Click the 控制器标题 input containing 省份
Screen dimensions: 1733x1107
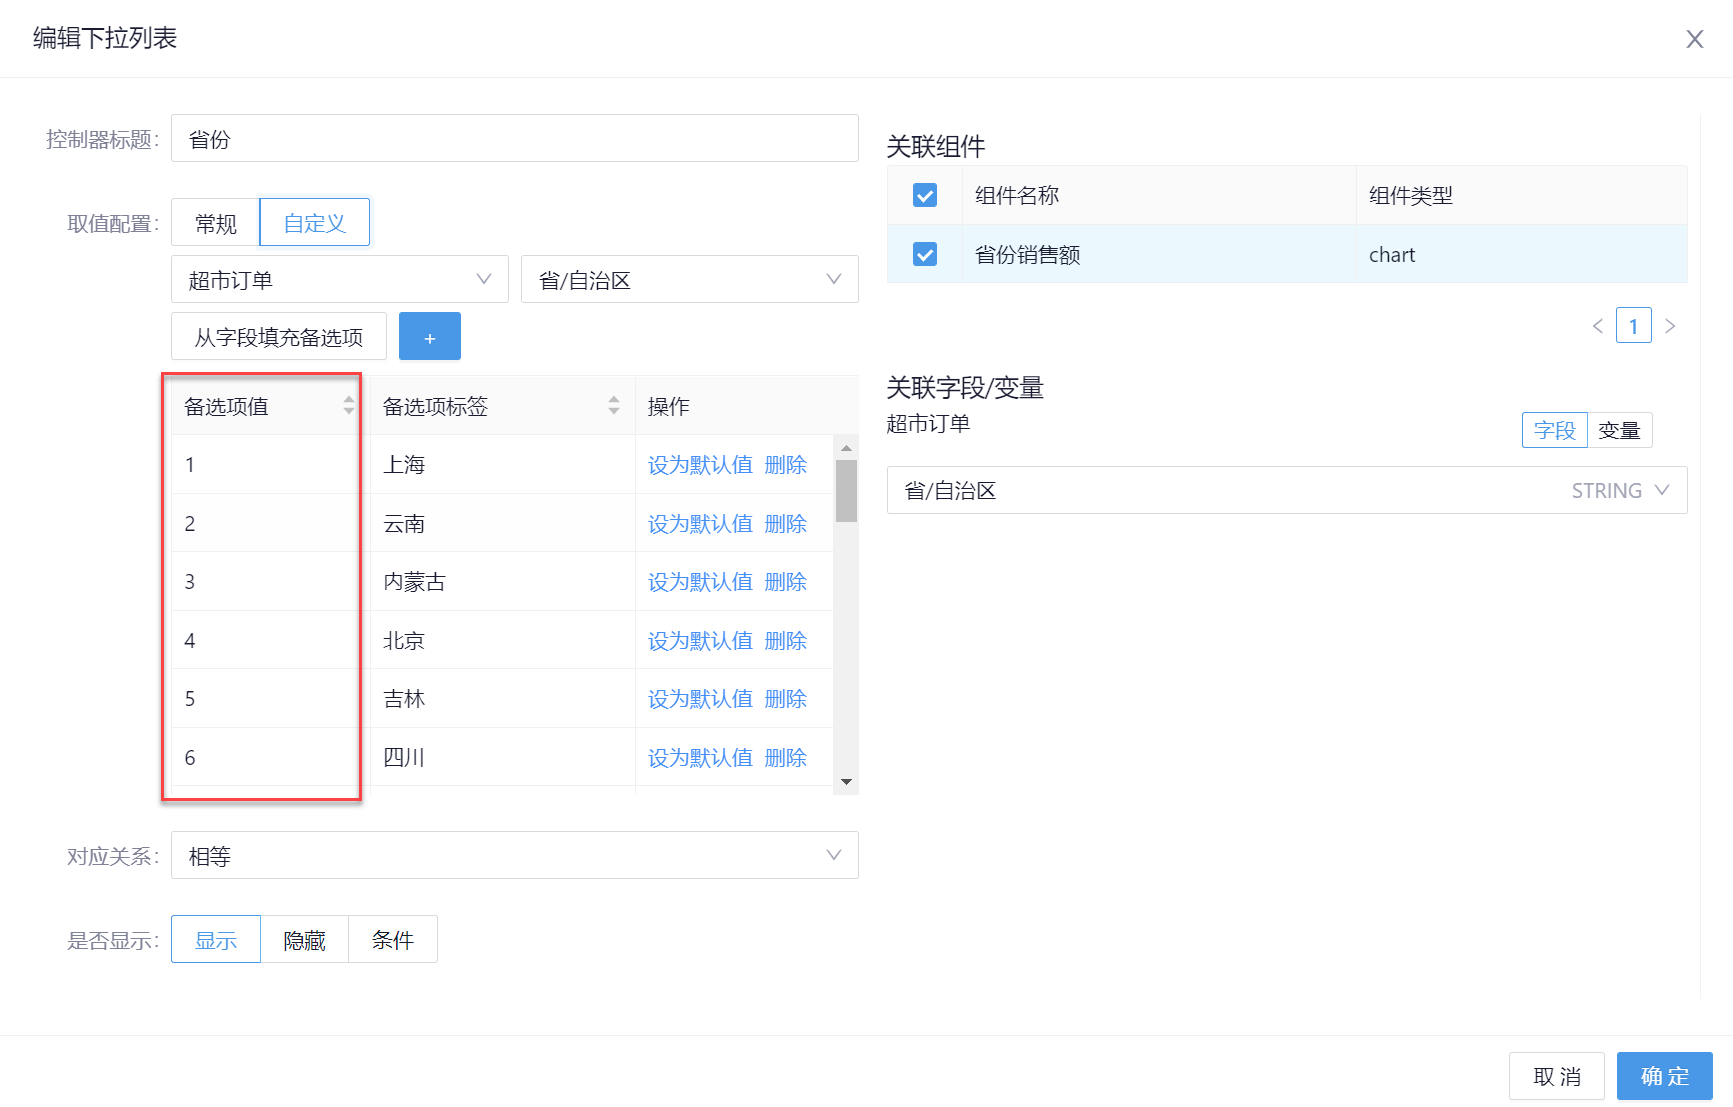[x=515, y=138]
